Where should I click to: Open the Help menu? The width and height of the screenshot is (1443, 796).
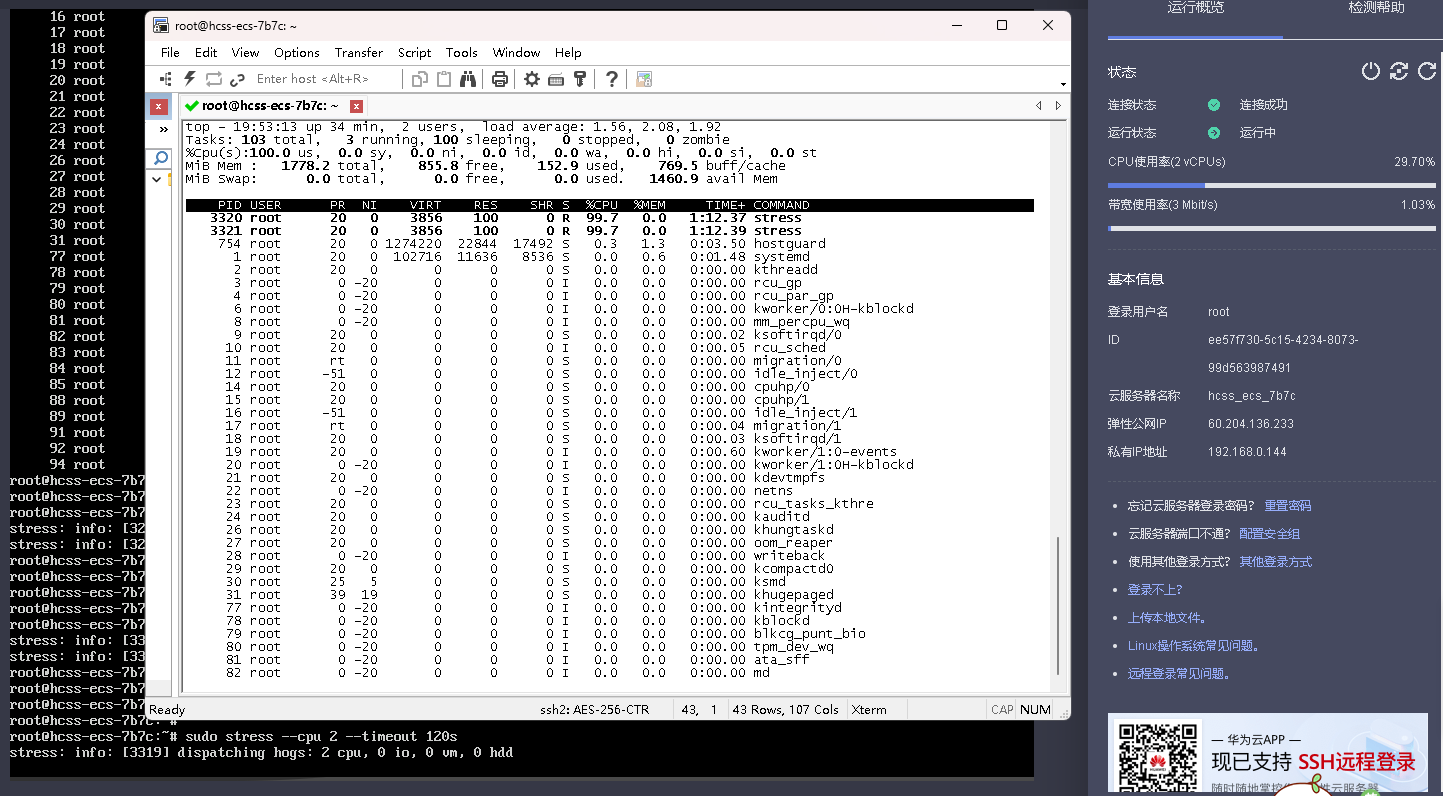(568, 53)
